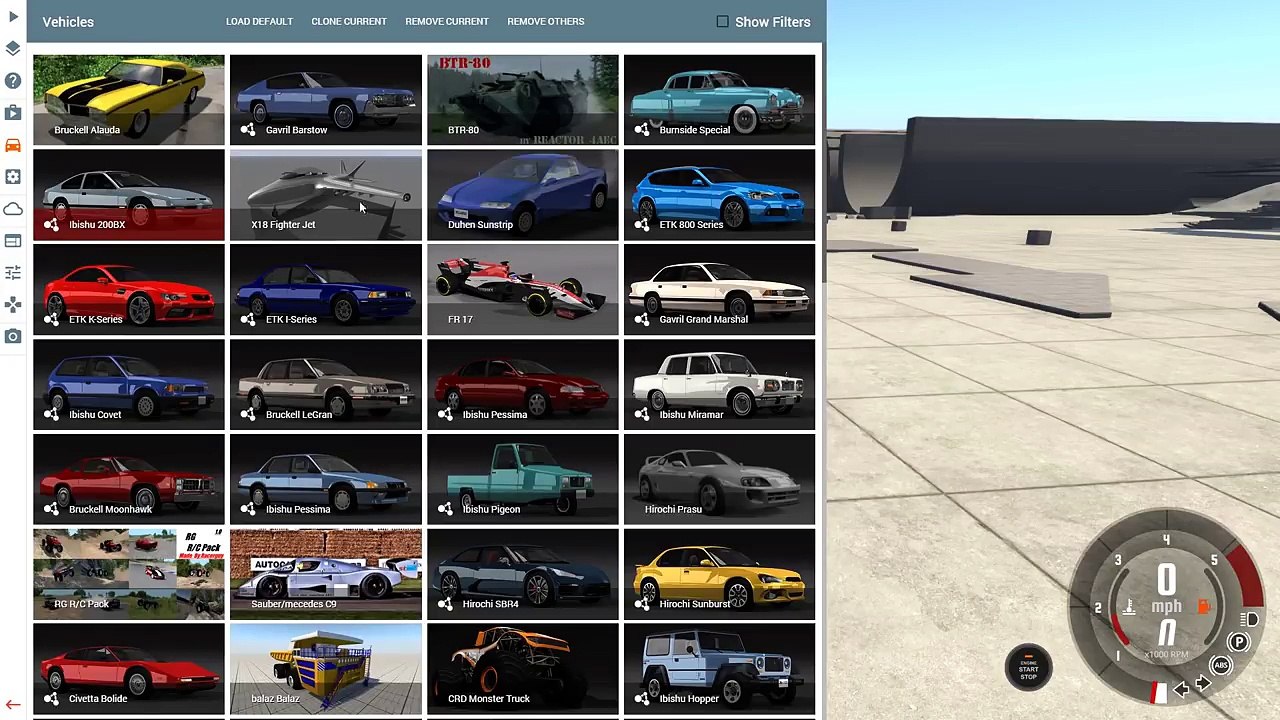
Task: Open the environment cloud icon
Action: [13, 208]
